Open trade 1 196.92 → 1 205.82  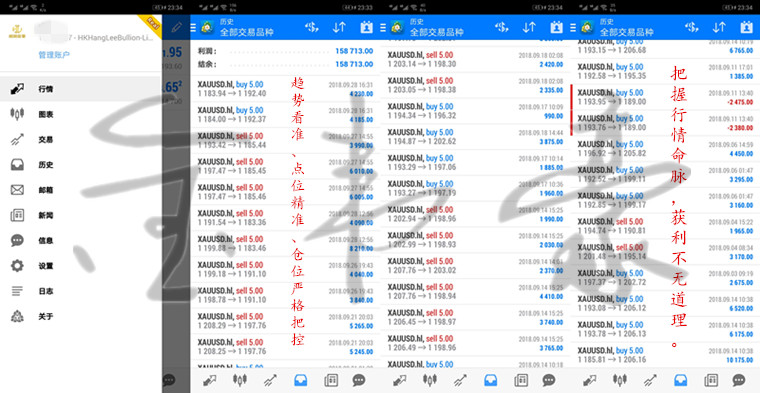665,149
